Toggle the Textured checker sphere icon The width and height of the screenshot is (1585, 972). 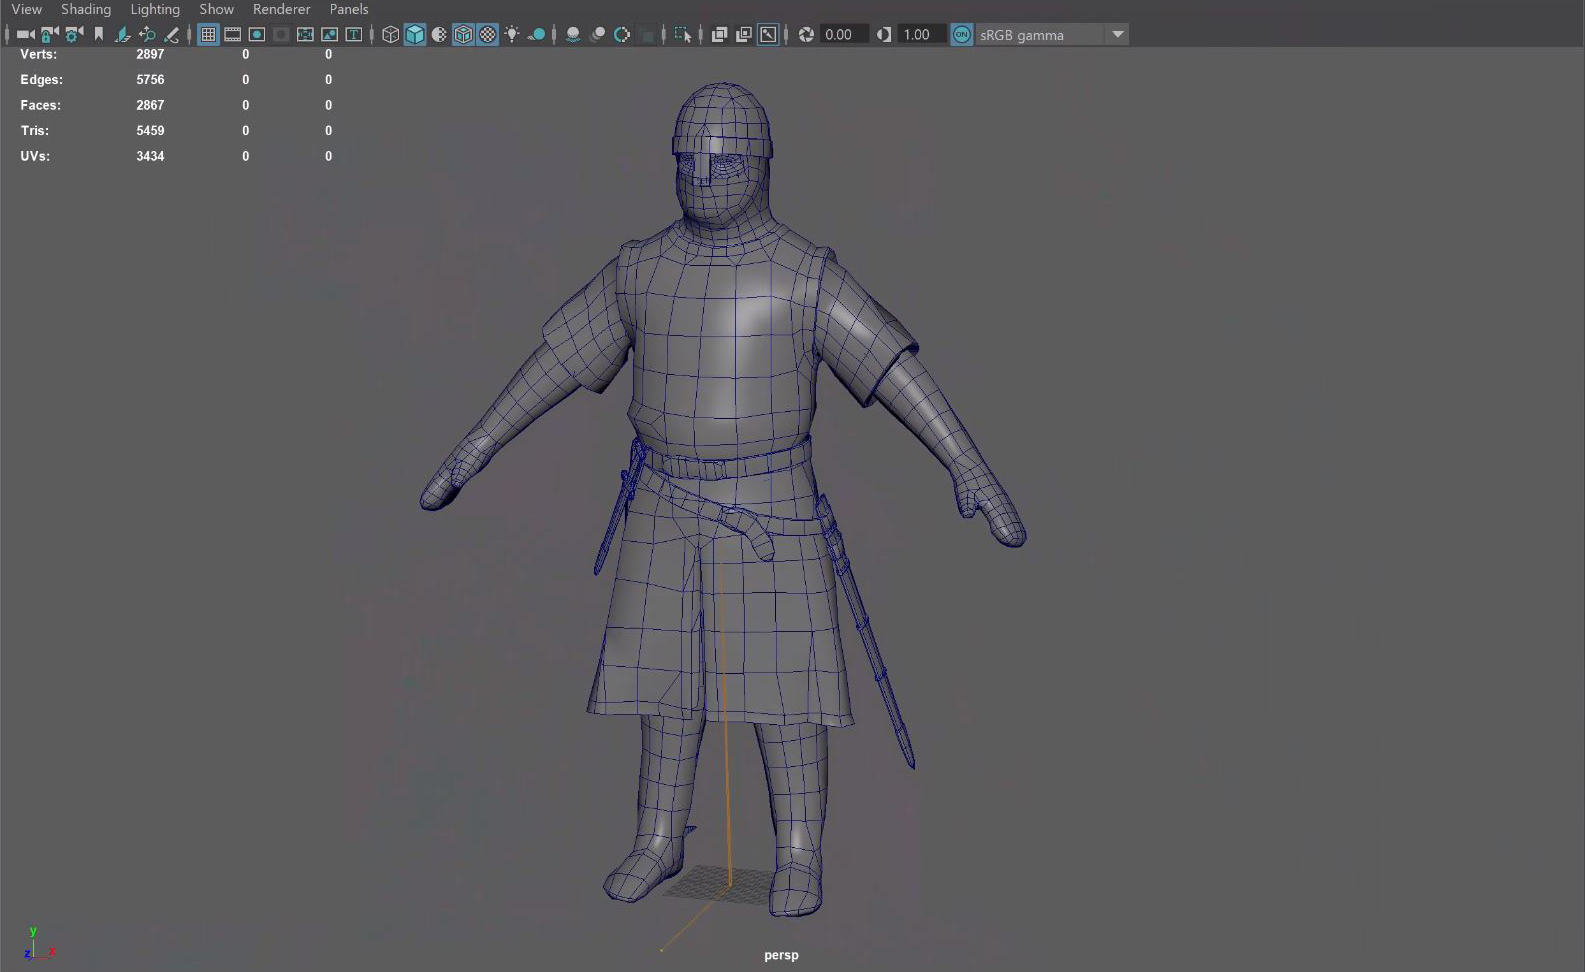point(488,35)
